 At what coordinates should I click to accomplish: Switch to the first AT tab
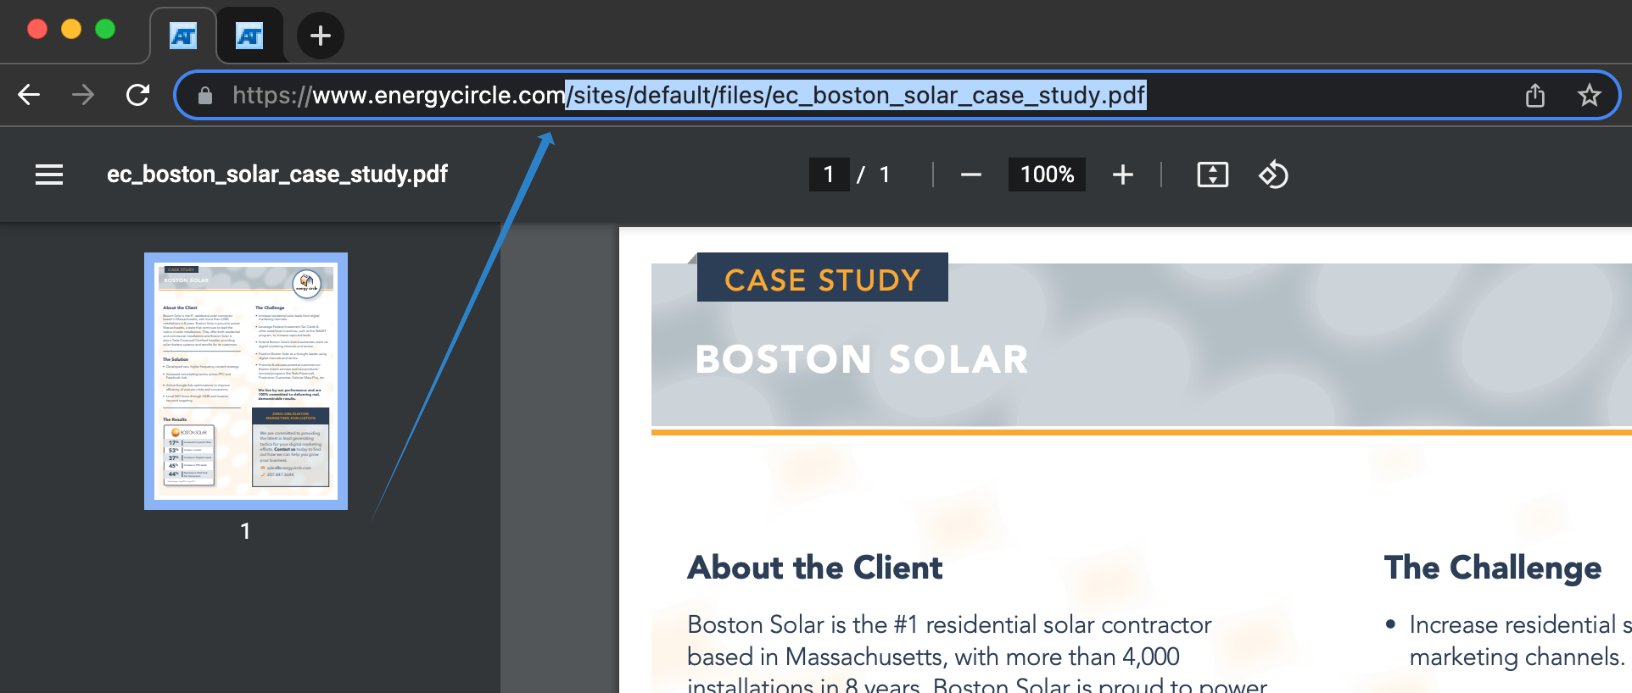pyautogui.click(x=183, y=37)
